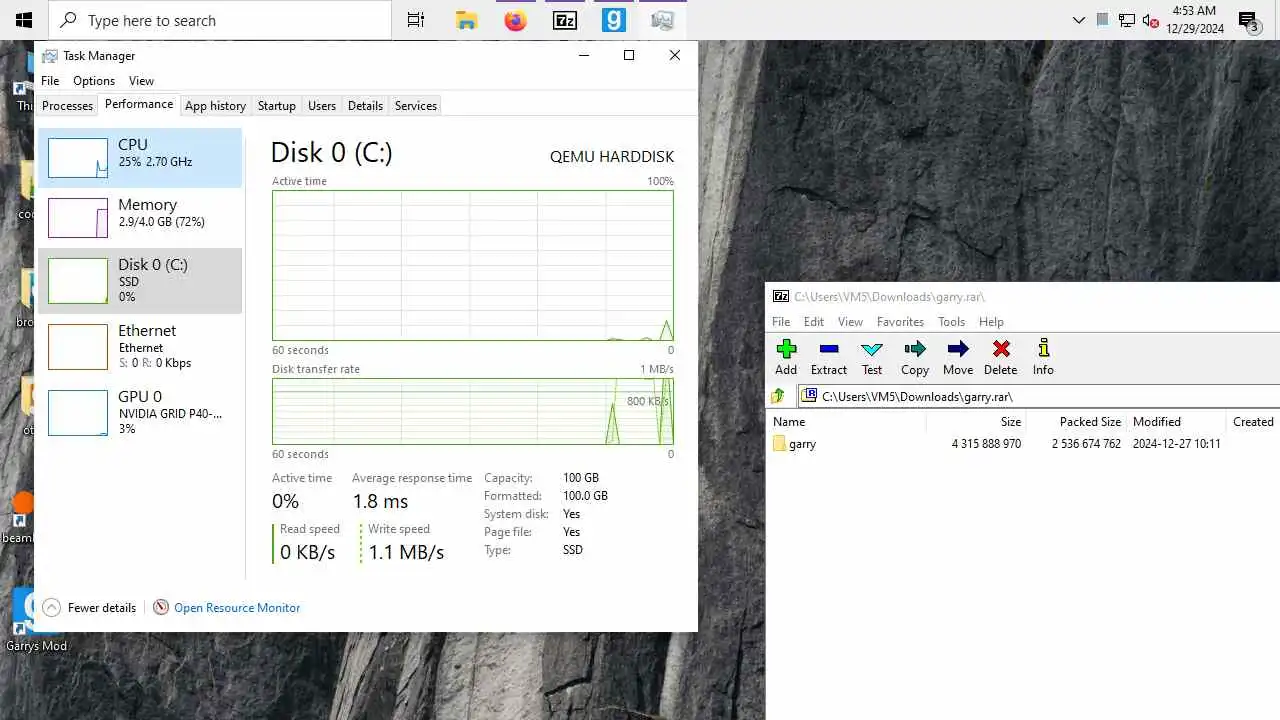The width and height of the screenshot is (1280, 720).
Task: Open 7-Zip Favorites menu
Action: [x=900, y=322]
